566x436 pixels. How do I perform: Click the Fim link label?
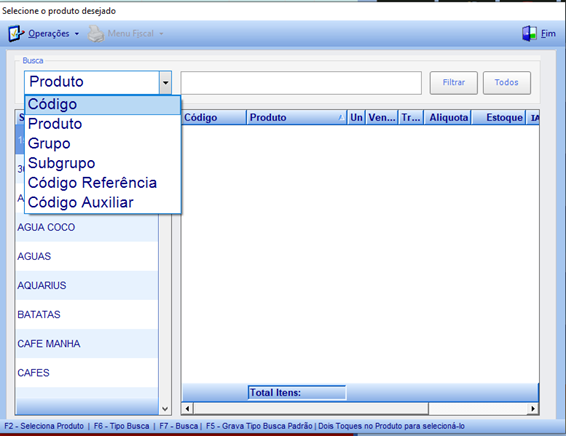(548, 34)
